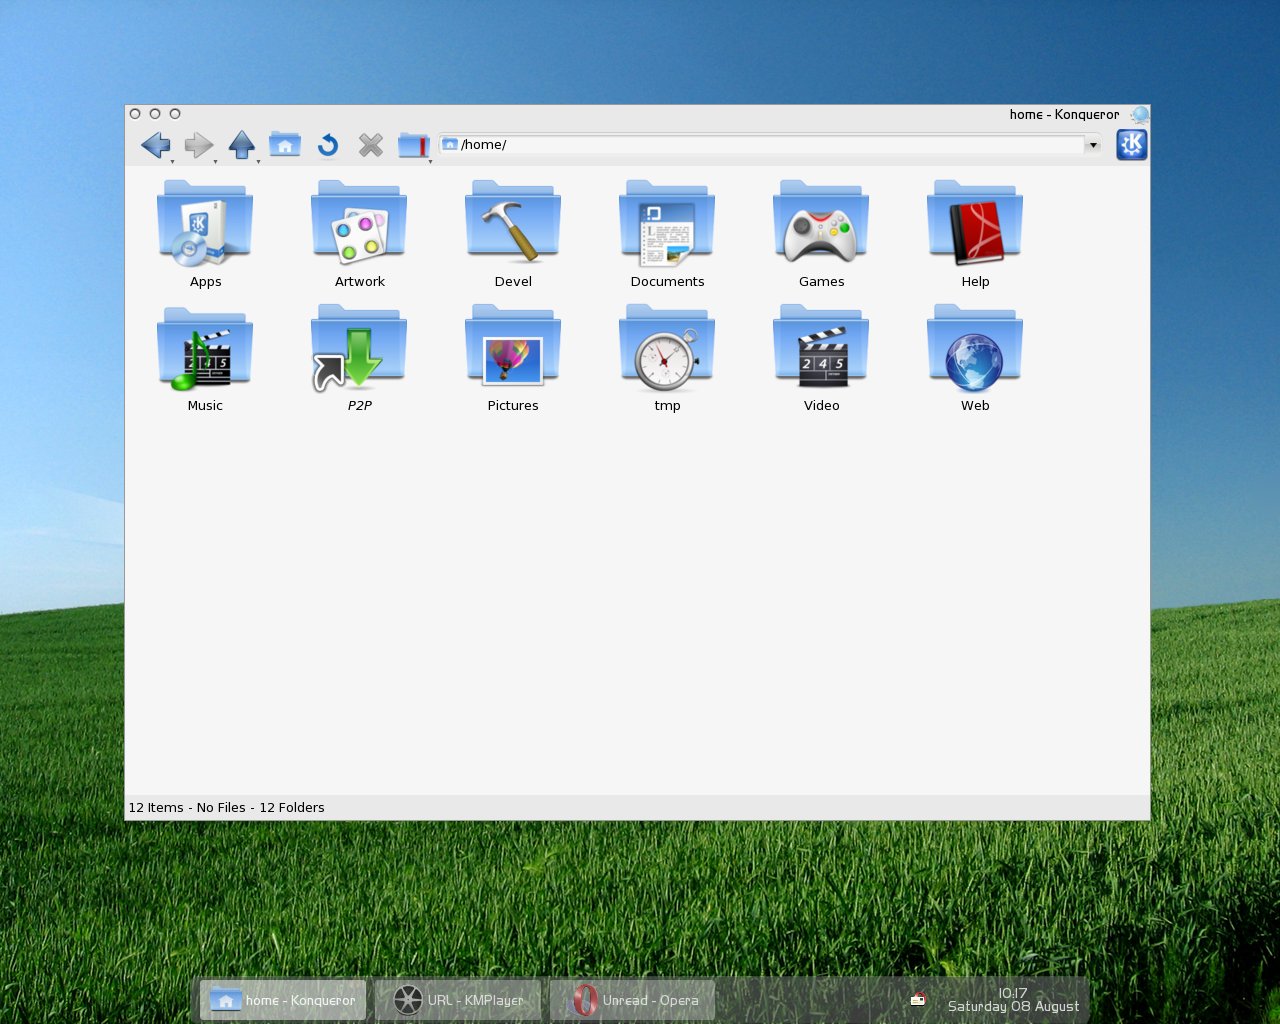Expand the location bar history dropdown

tap(1093, 145)
